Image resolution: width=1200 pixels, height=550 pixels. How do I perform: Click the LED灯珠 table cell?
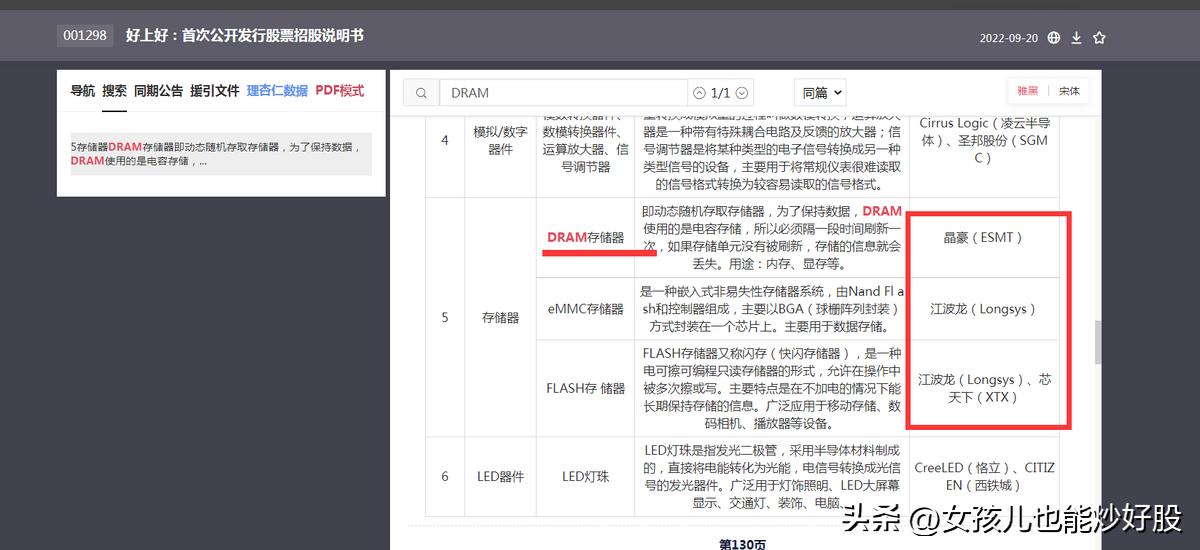click(x=585, y=476)
